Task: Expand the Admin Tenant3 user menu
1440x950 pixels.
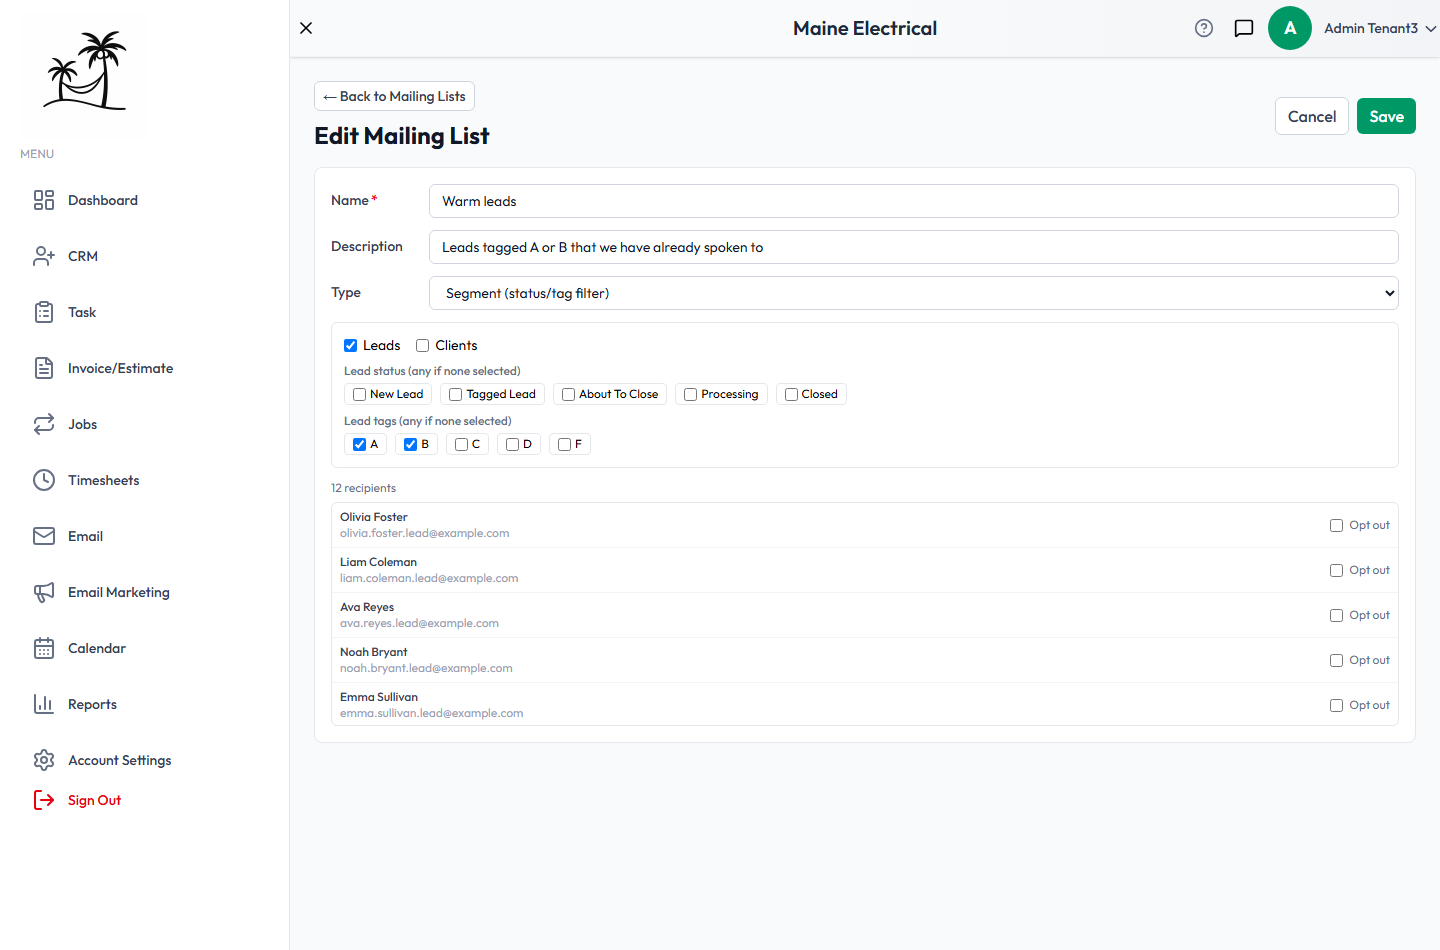Action: (x=1380, y=28)
